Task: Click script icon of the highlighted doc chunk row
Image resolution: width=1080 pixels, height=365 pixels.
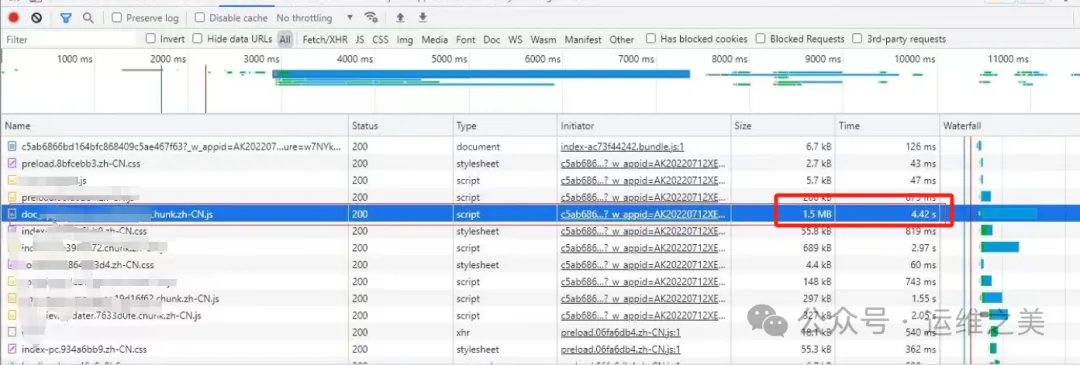Action: click(x=12, y=214)
